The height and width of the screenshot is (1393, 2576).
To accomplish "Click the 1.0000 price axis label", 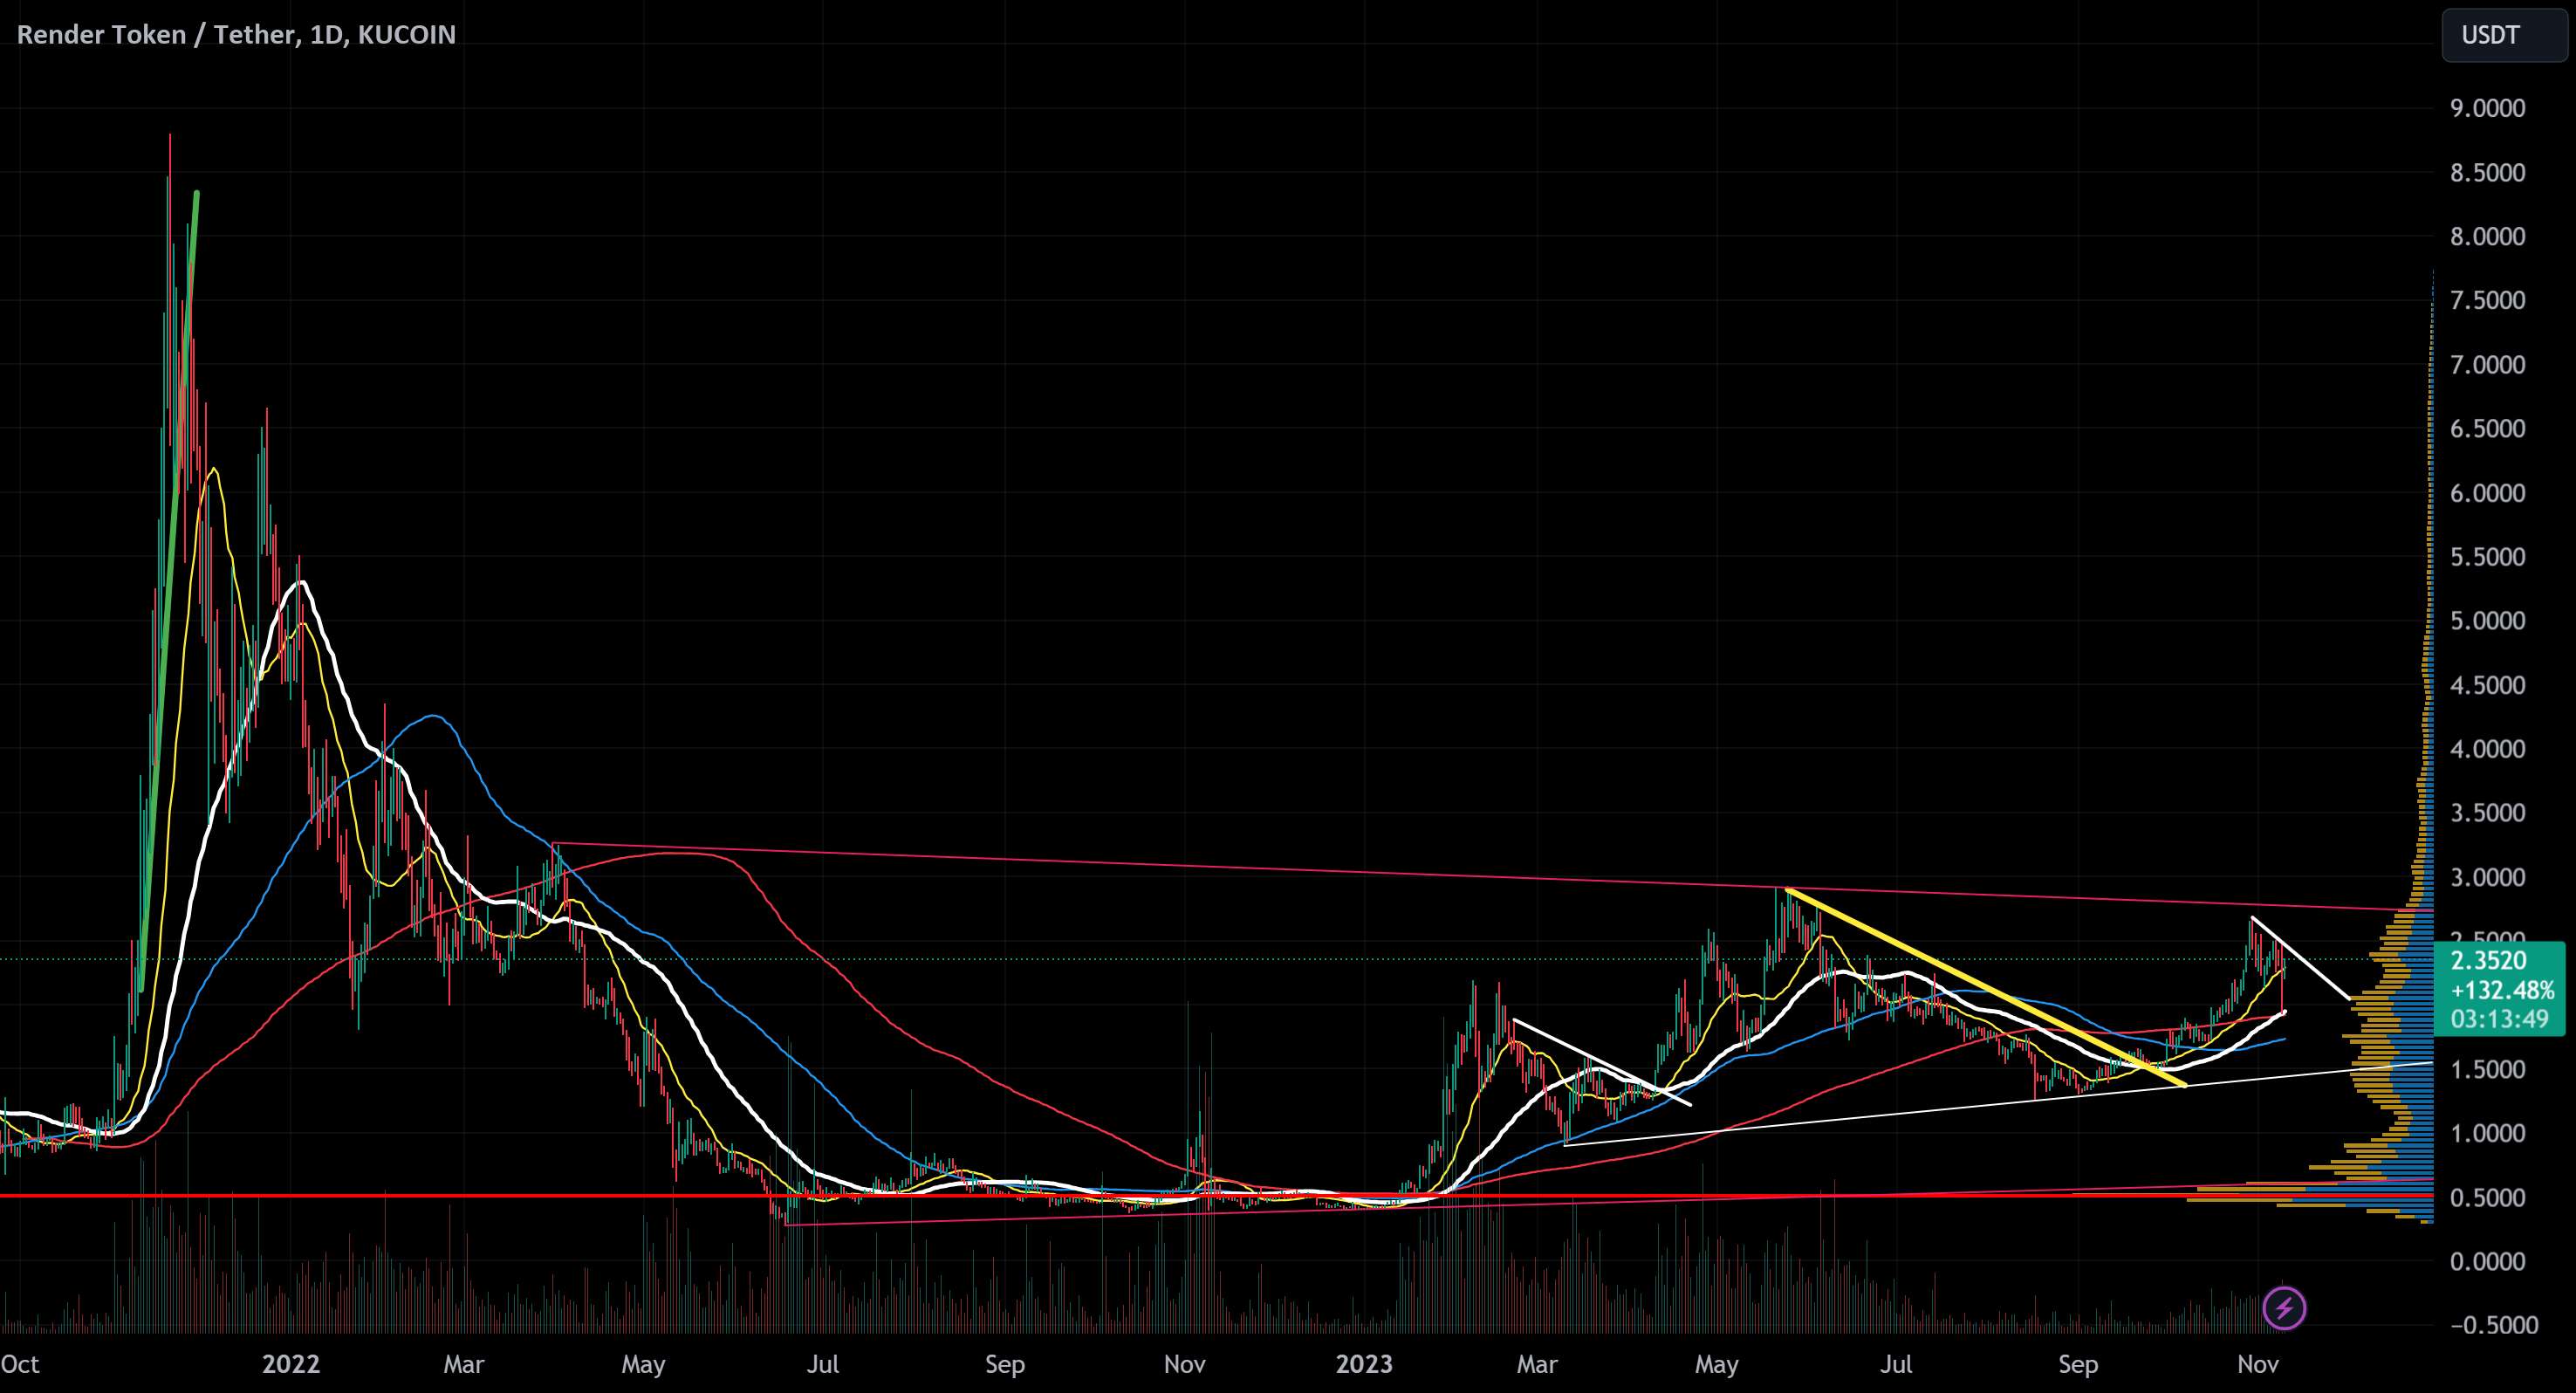I will tap(2487, 1133).
